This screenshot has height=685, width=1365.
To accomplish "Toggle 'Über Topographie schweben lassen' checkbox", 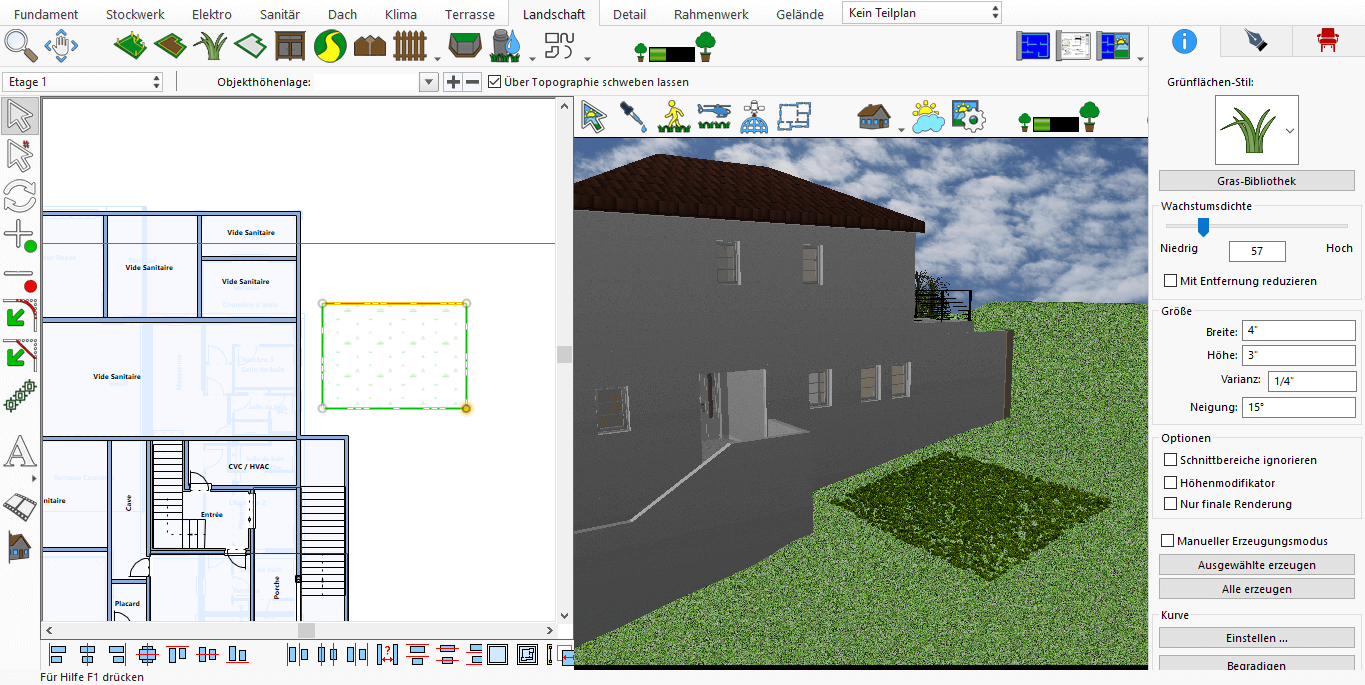I will point(495,82).
